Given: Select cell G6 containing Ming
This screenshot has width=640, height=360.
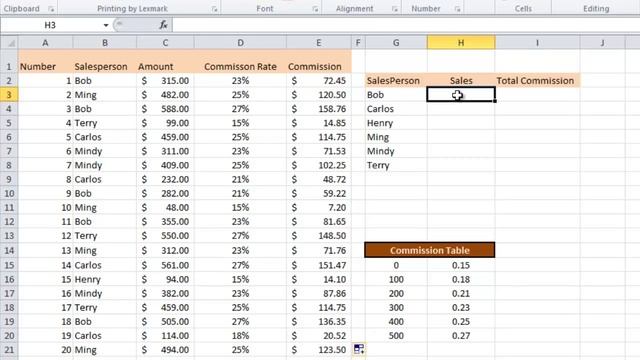Looking at the screenshot, I should (x=396, y=137).
